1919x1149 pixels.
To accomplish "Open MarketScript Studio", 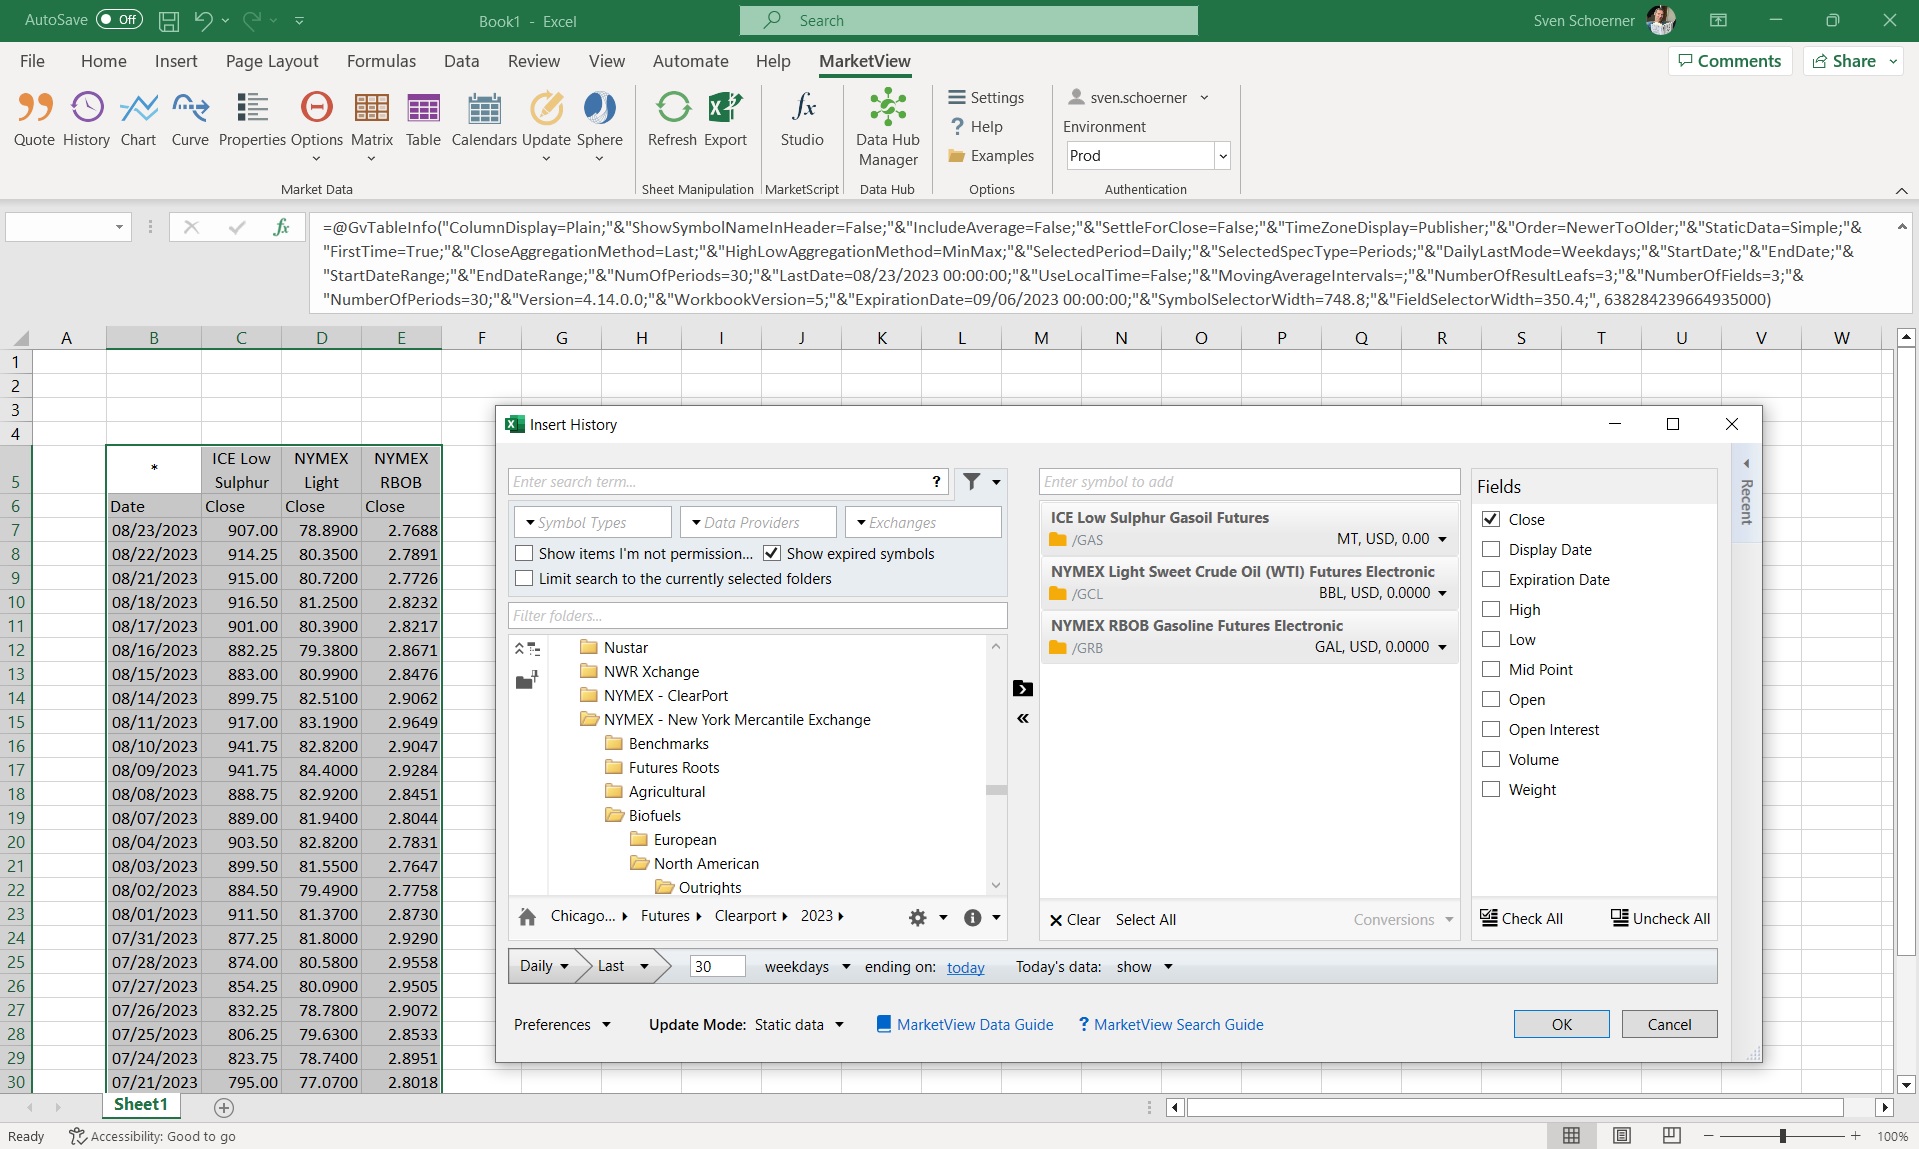I will [x=802, y=120].
